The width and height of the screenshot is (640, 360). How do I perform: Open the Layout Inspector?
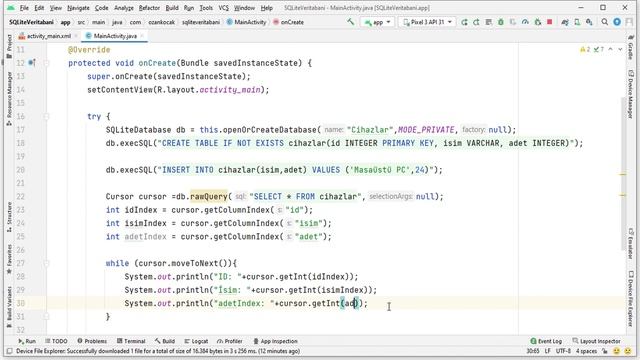[596, 341]
